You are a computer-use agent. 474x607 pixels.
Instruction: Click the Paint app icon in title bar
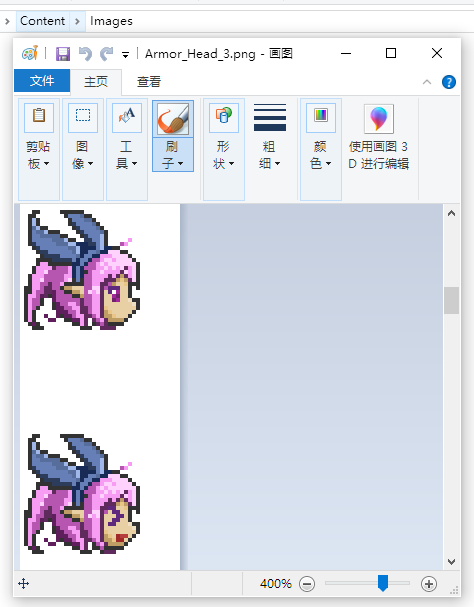(x=30, y=53)
